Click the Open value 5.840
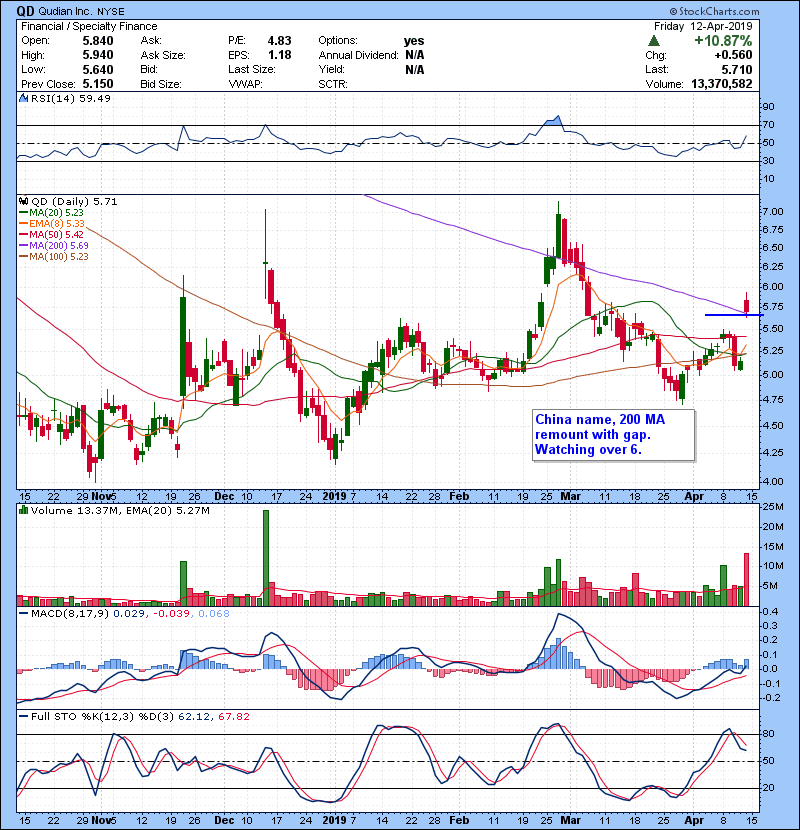800x830 pixels. coord(98,41)
